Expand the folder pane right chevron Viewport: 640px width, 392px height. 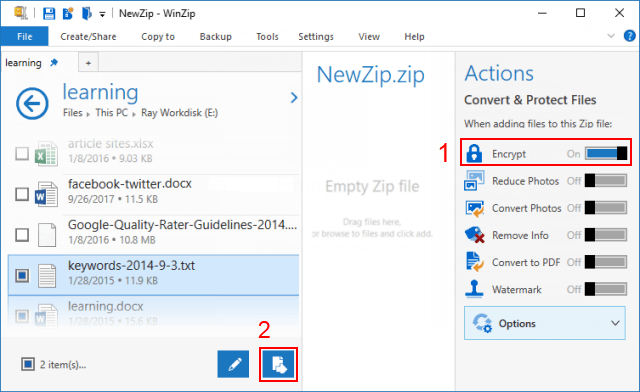tap(294, 97)
